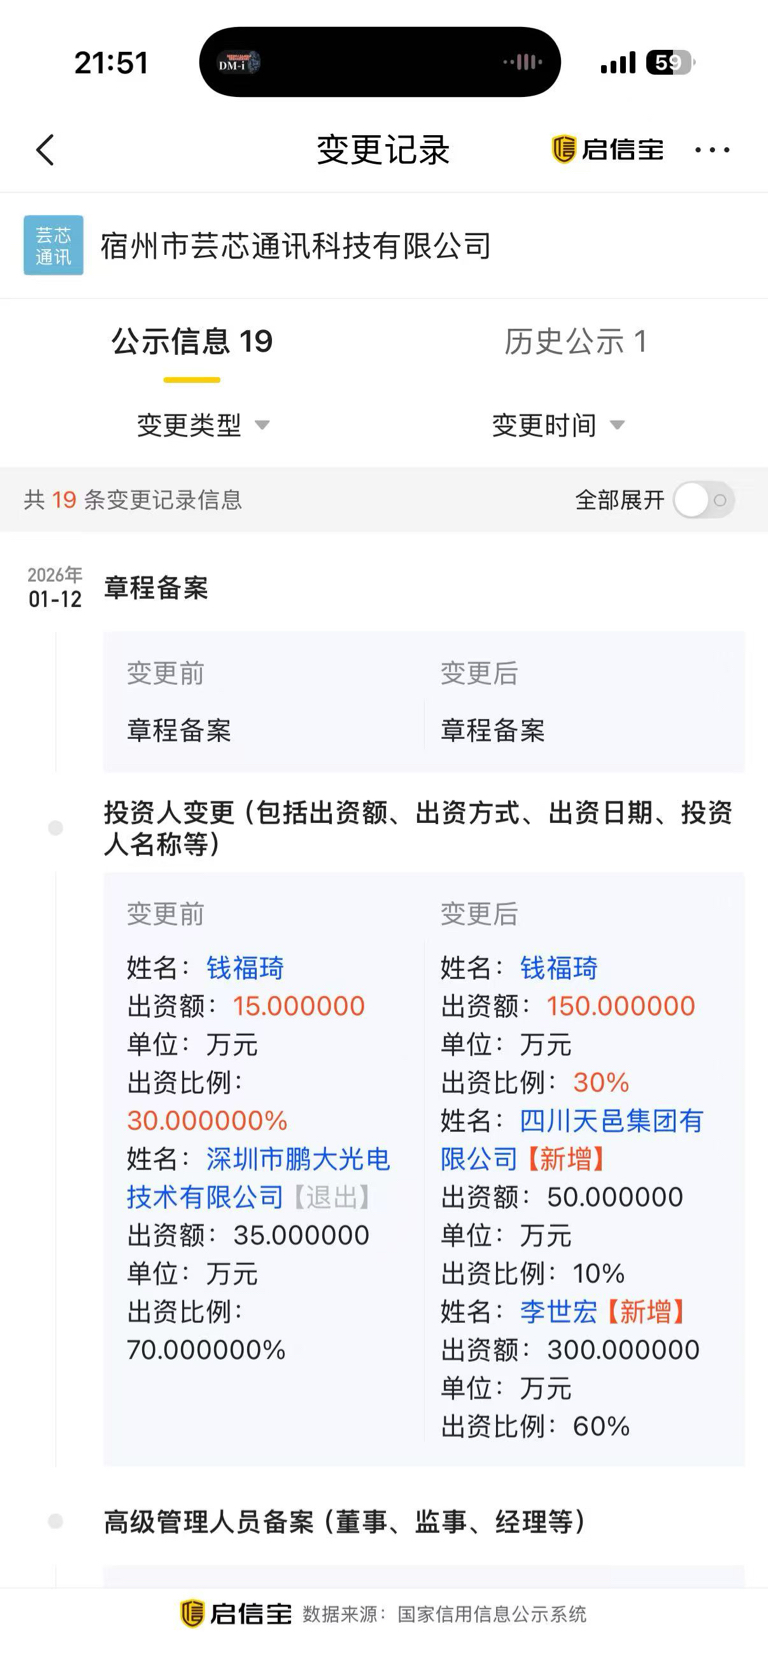Image resolution: width=768 pixels, height=1670 pixels.
Task: Open the 变更时间 filter dropdown
Action: click(x=557, y=425)
